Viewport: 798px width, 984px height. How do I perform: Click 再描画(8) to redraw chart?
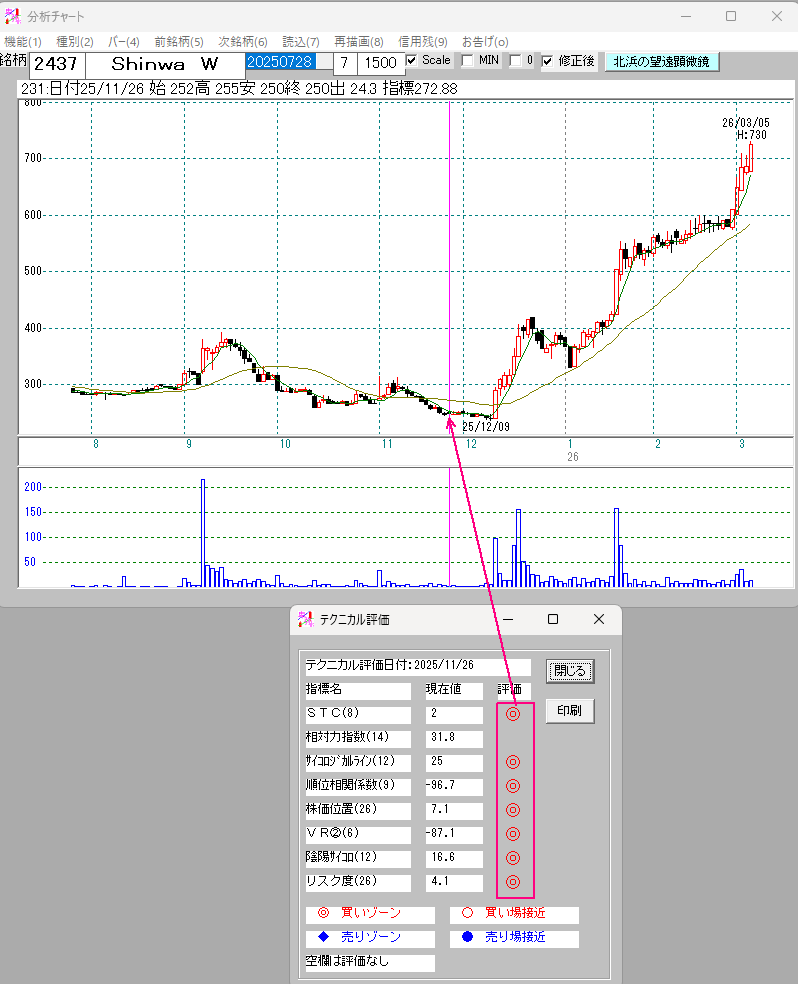358,42
